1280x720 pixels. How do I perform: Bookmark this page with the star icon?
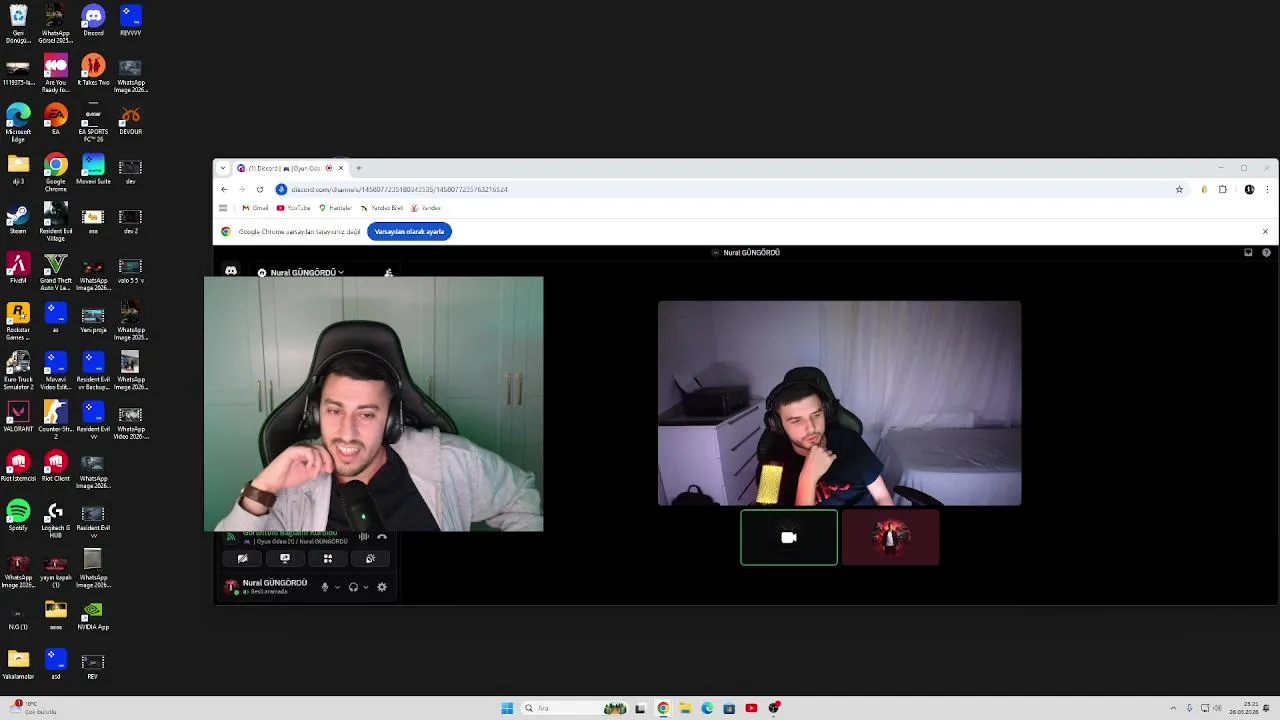click(x=1179, y=189)
